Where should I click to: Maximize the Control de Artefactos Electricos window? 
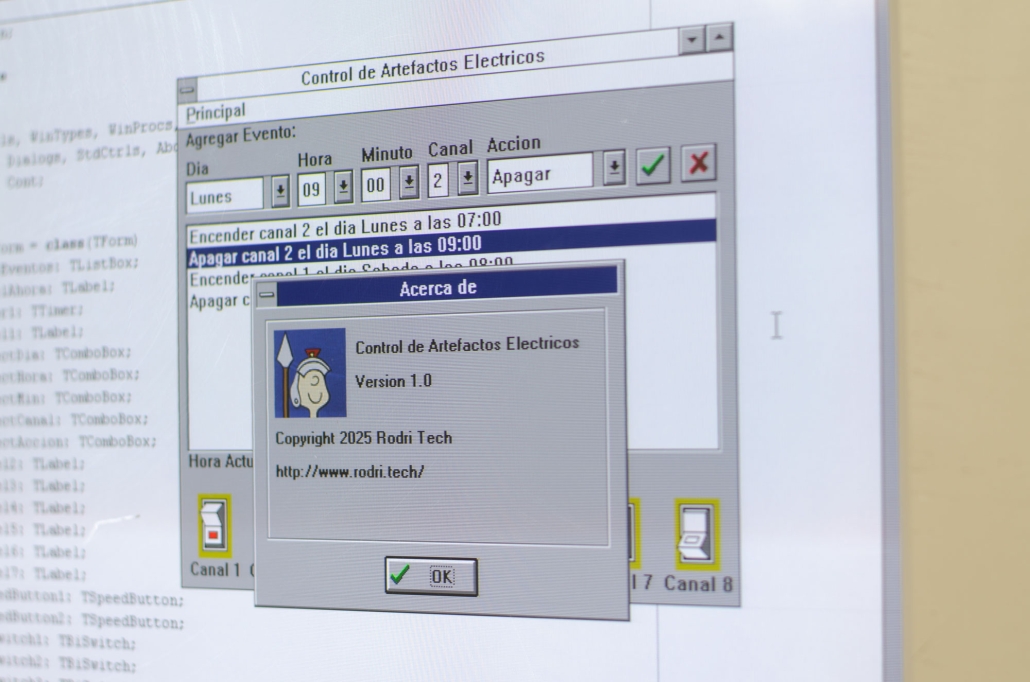coord(720,38)
